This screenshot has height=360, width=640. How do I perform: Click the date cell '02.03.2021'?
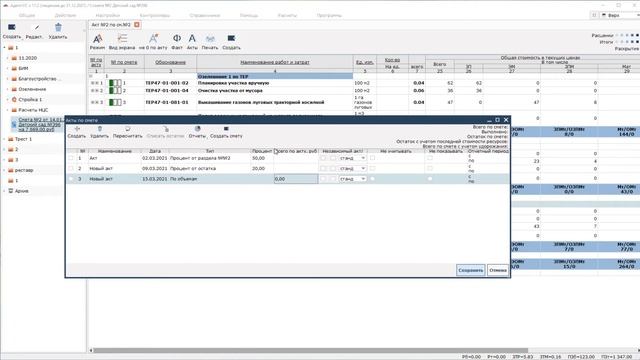(155, 158)
